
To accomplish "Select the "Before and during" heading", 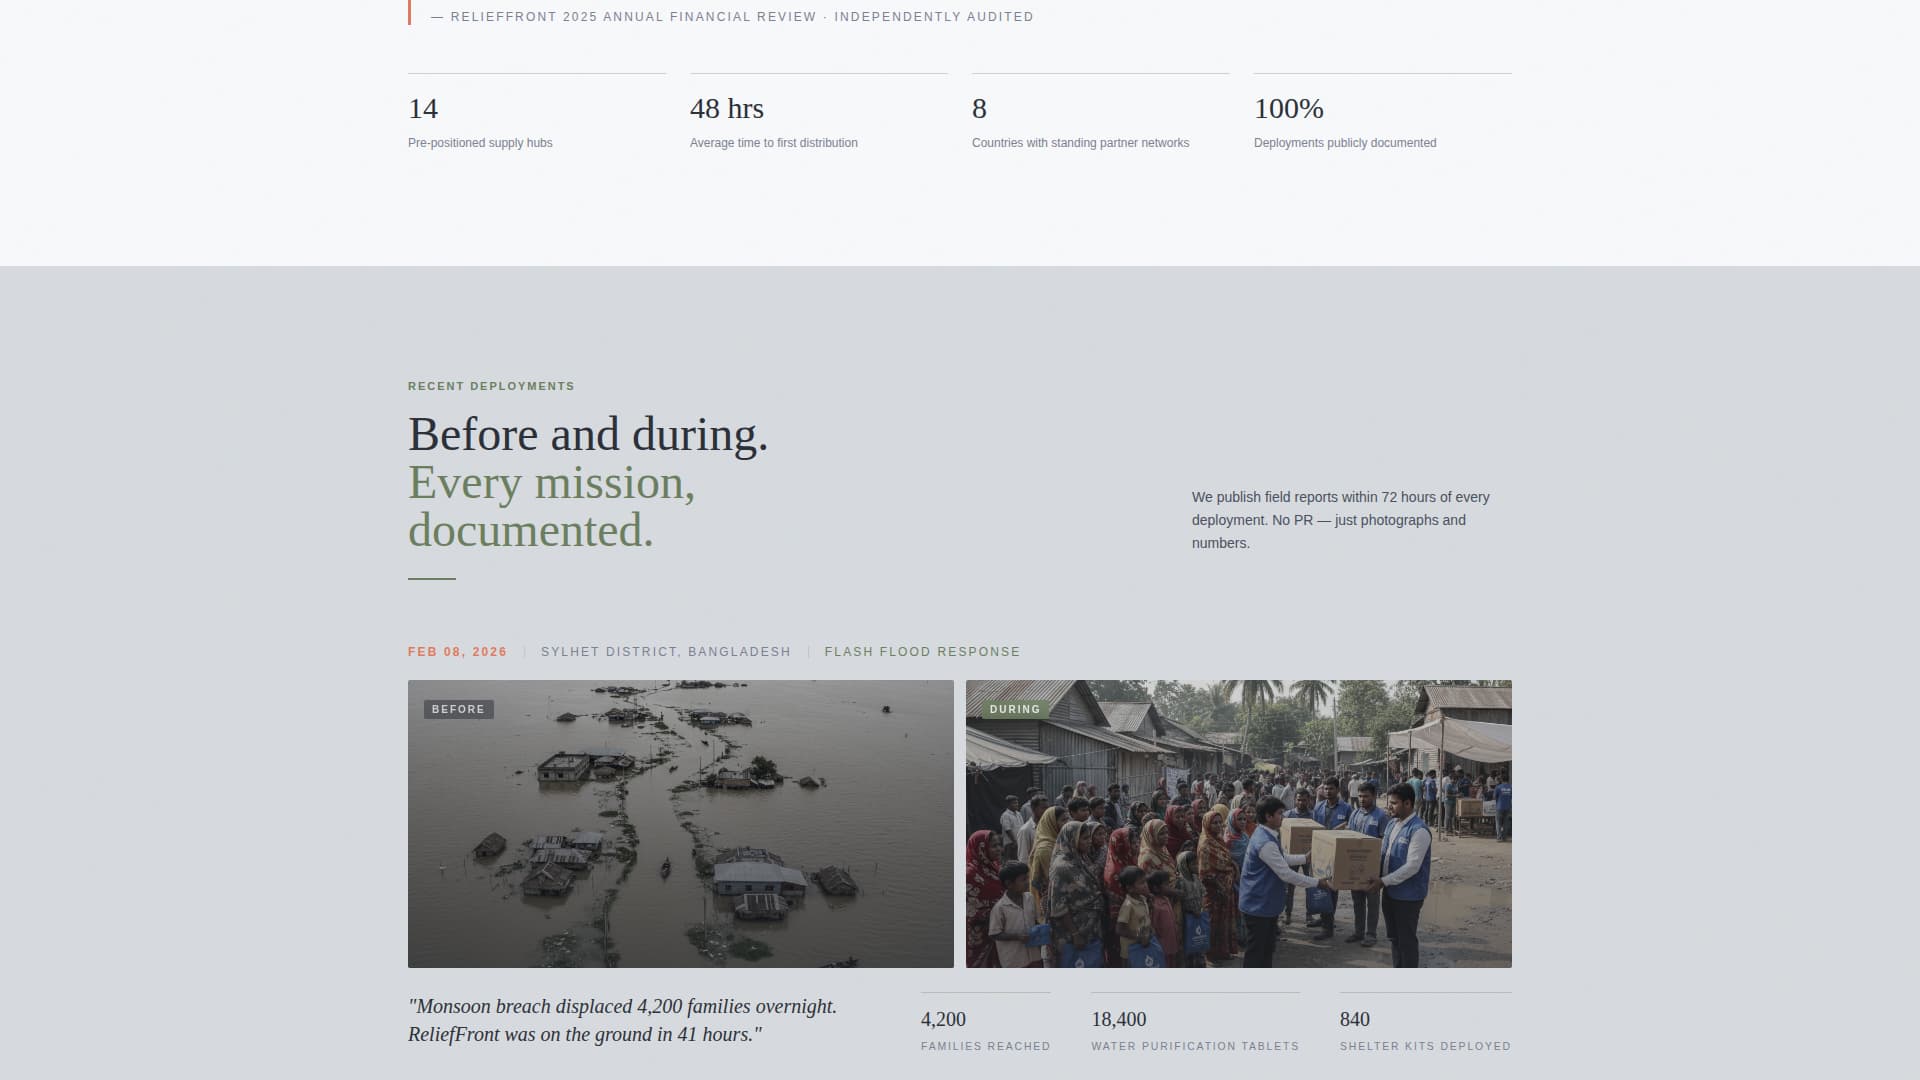I will [x=588, y=434].
